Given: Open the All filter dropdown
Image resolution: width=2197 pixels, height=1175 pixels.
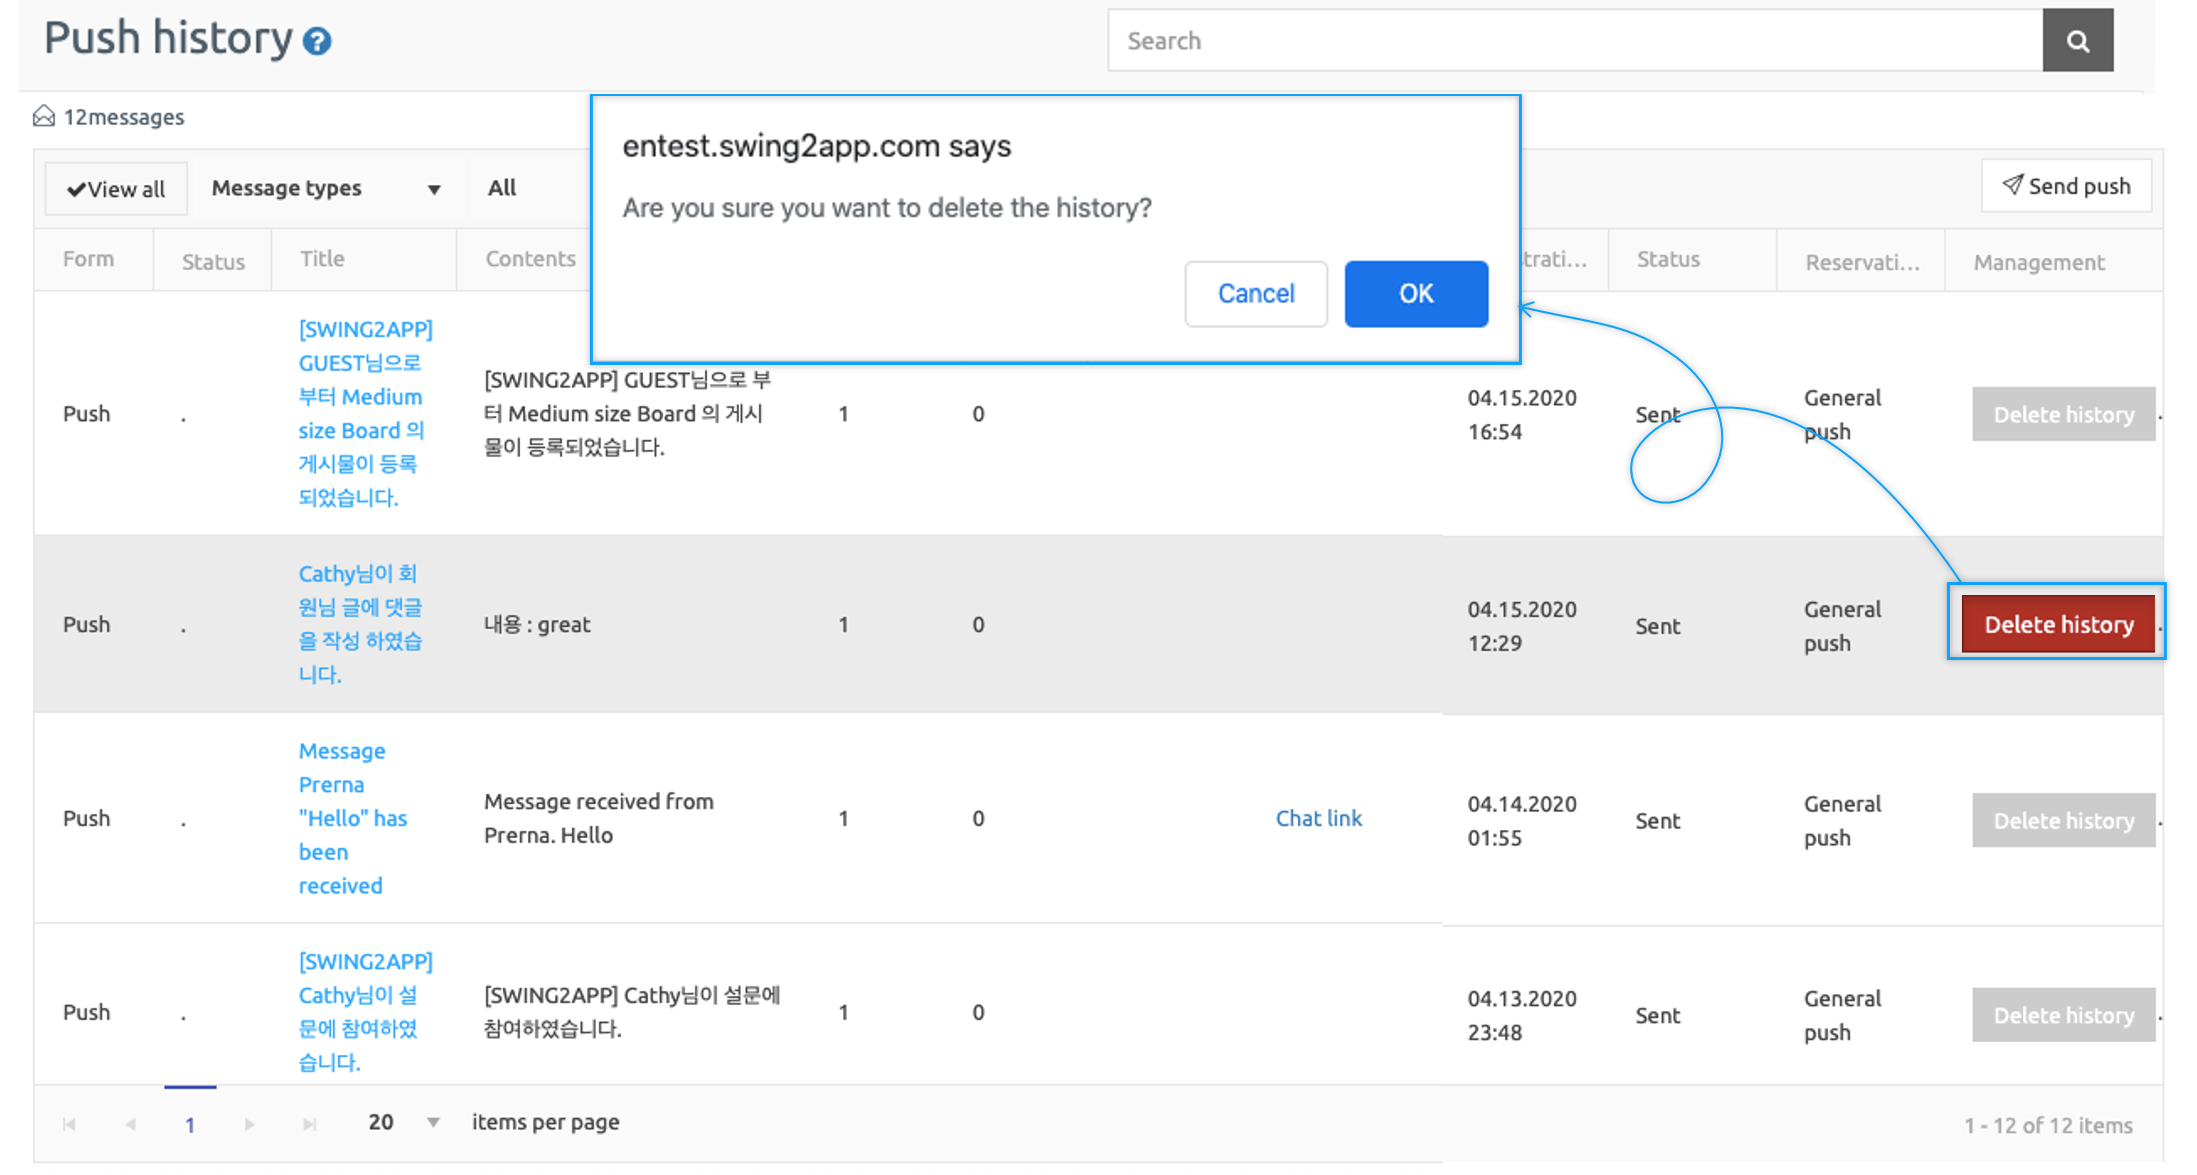Looking at the screenshot, I should [x=503, y=188].
